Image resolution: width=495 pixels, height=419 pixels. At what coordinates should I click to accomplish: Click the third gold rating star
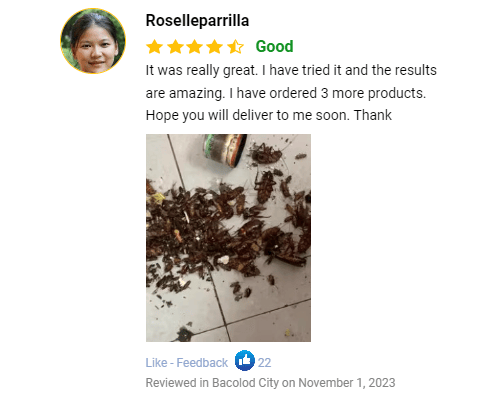tap(195, 47)
